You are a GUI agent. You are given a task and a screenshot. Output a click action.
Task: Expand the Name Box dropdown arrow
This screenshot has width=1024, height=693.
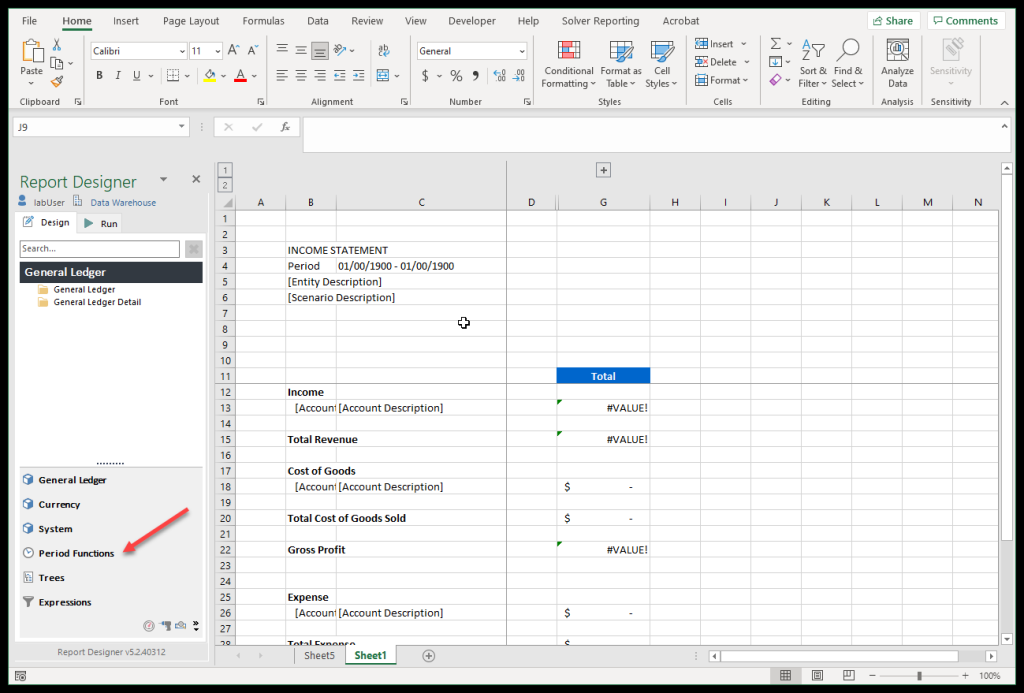[181, 127]
